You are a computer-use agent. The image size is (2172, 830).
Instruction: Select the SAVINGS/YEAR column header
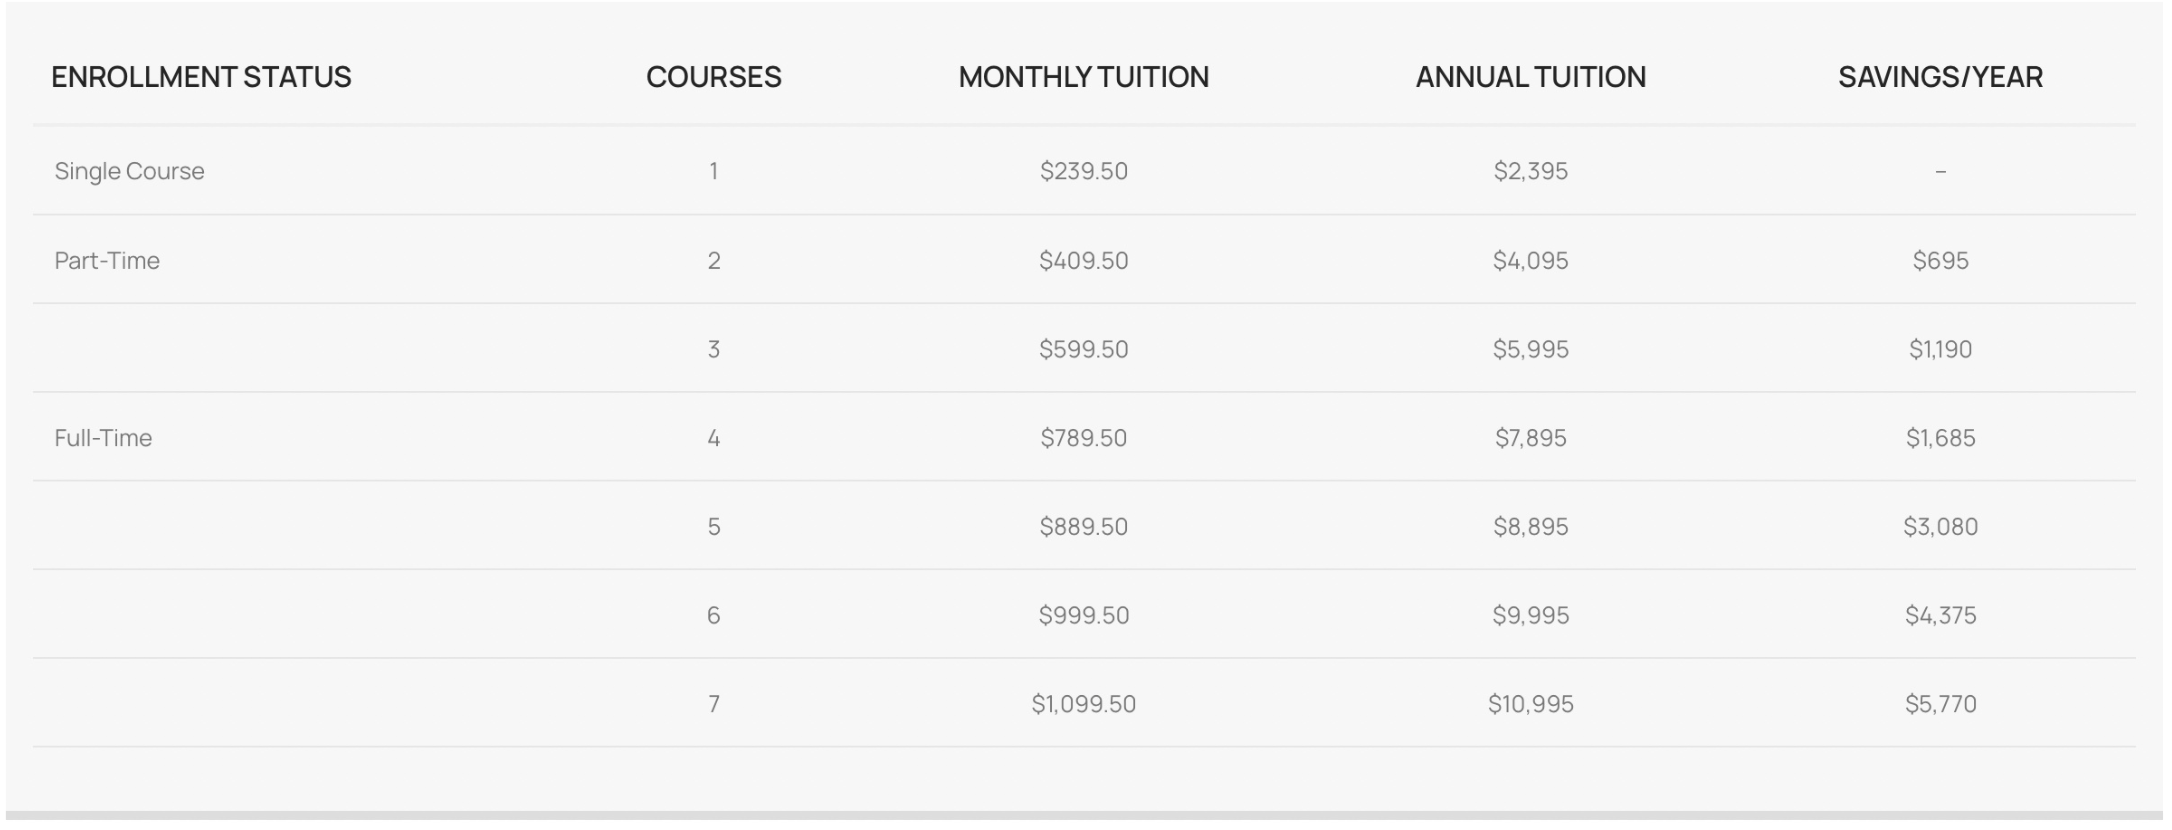(1940, 77)
